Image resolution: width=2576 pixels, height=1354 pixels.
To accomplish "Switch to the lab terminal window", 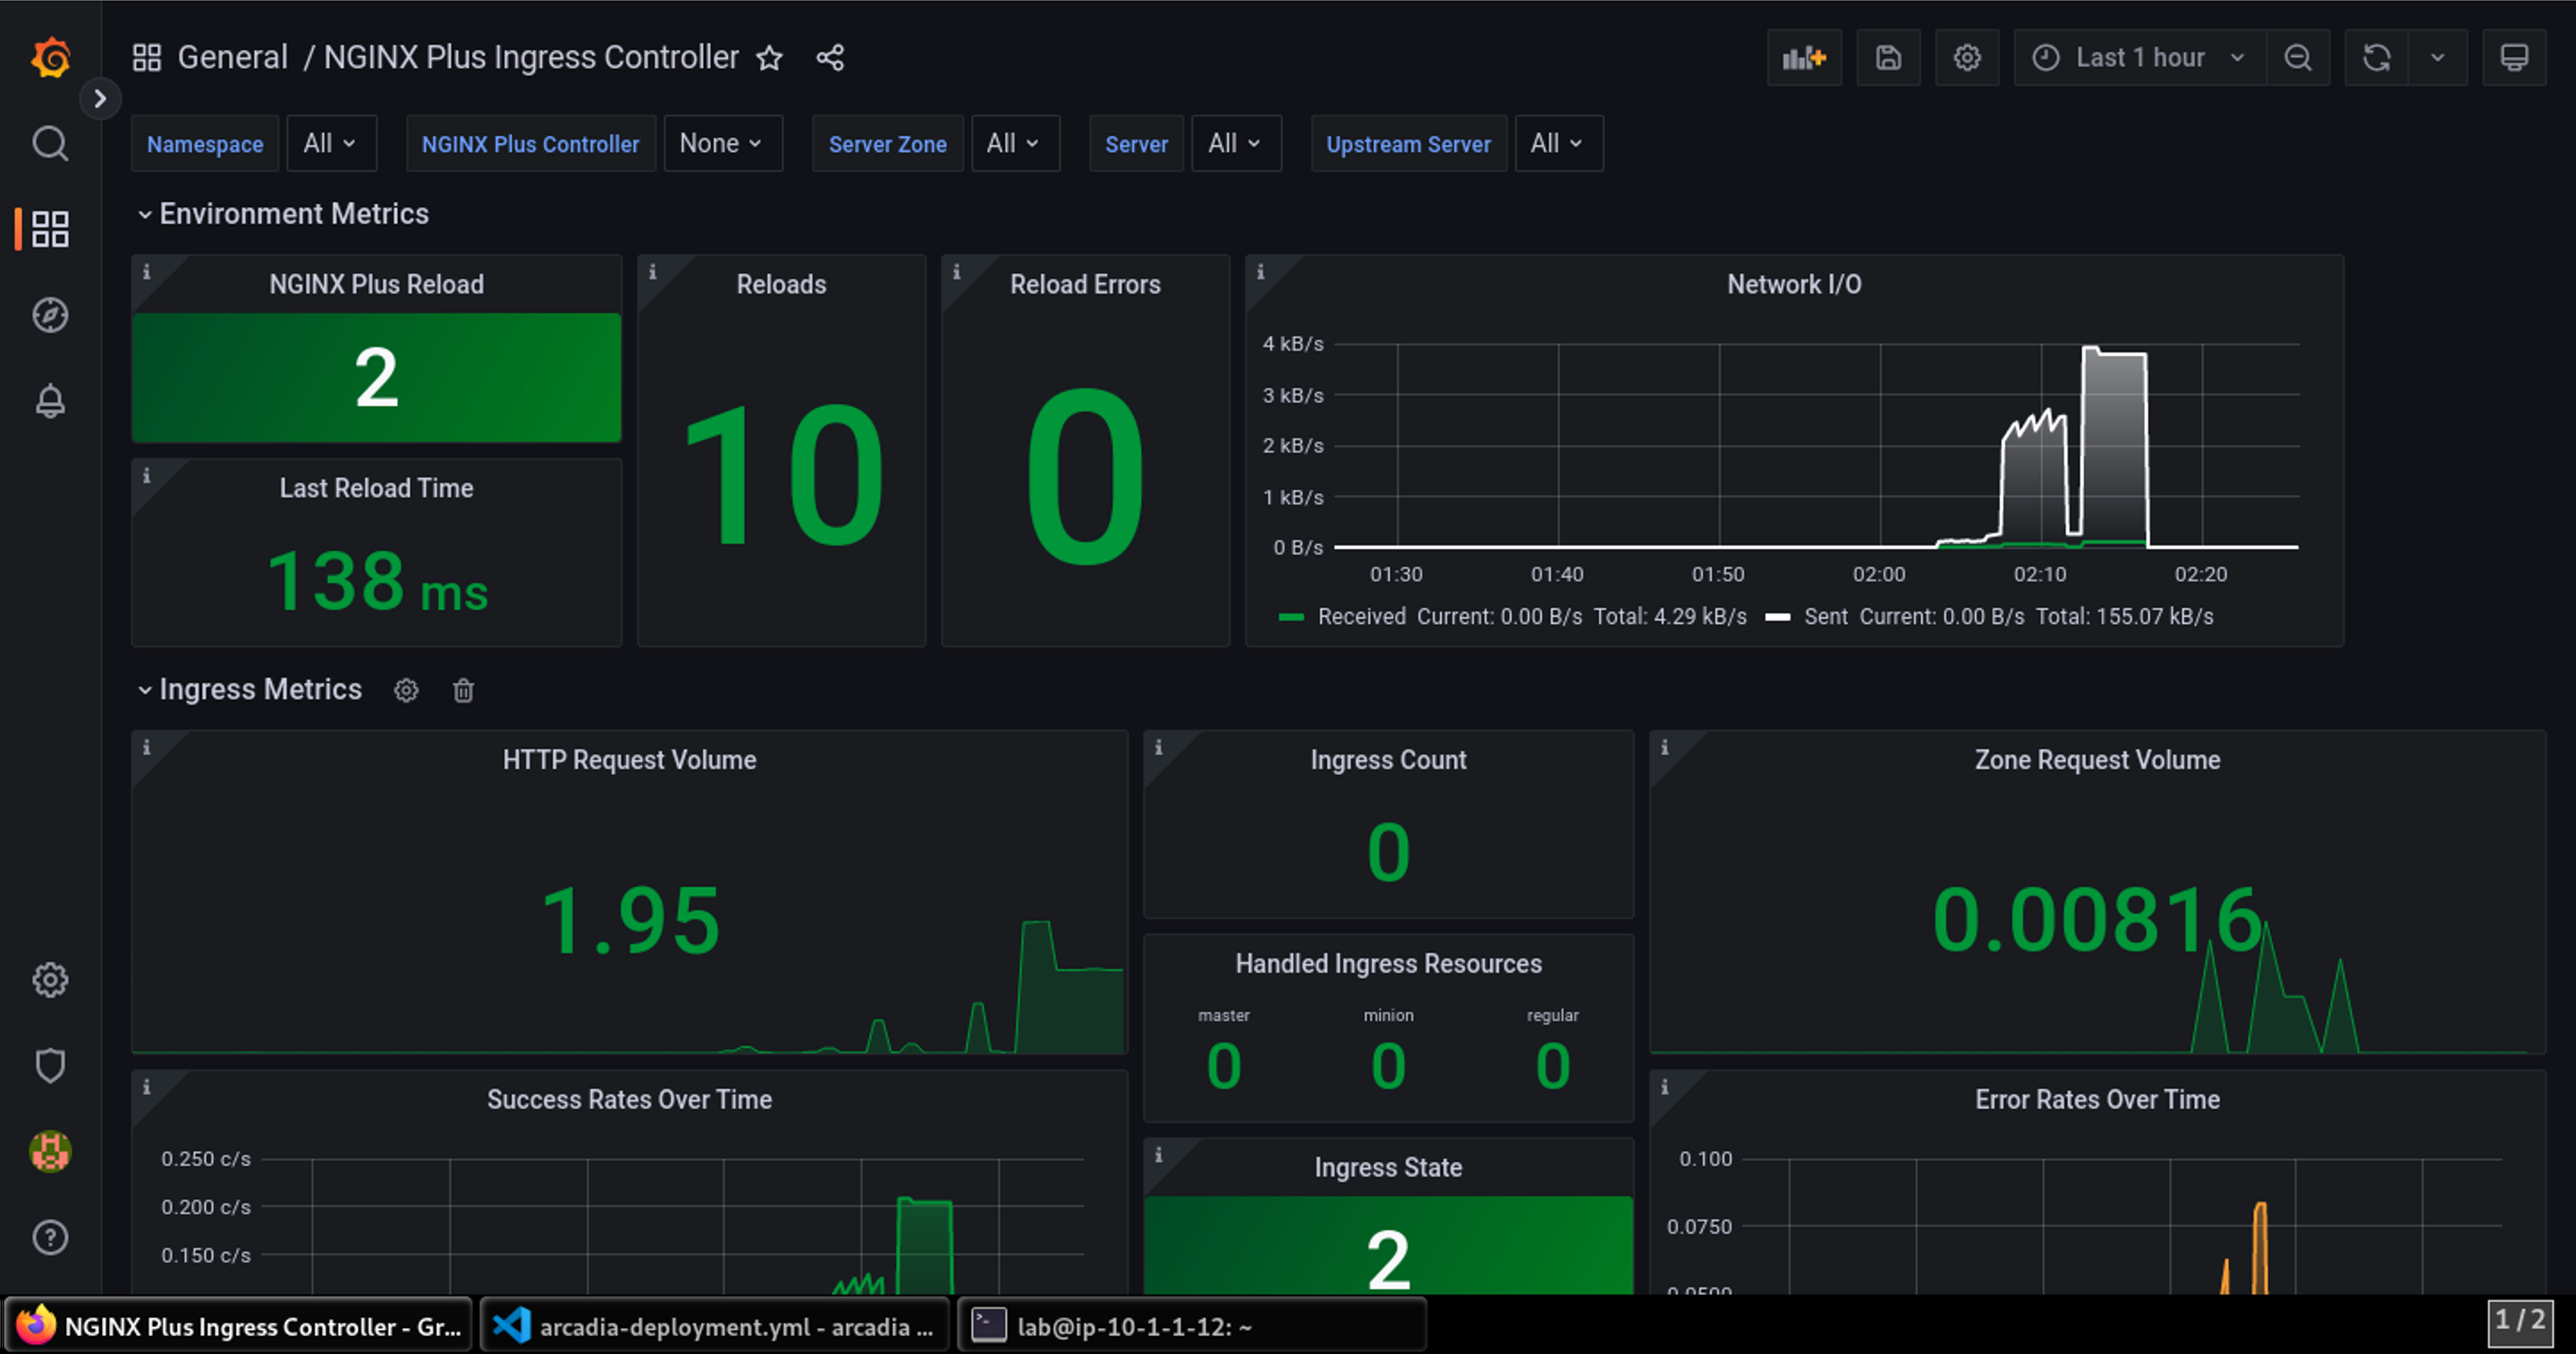I will [1192, 1326].
